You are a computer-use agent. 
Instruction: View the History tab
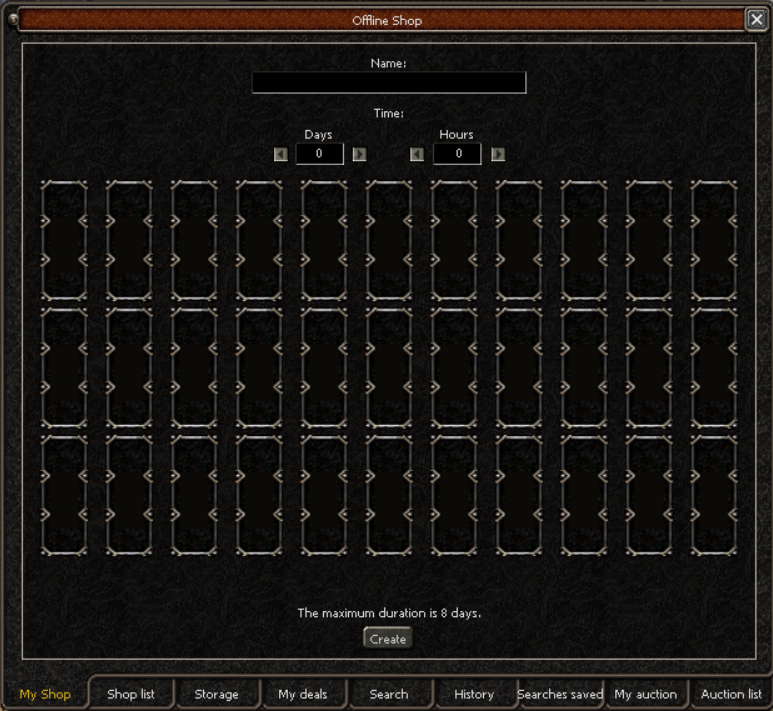pyautogui.click(x=474, y=694)
